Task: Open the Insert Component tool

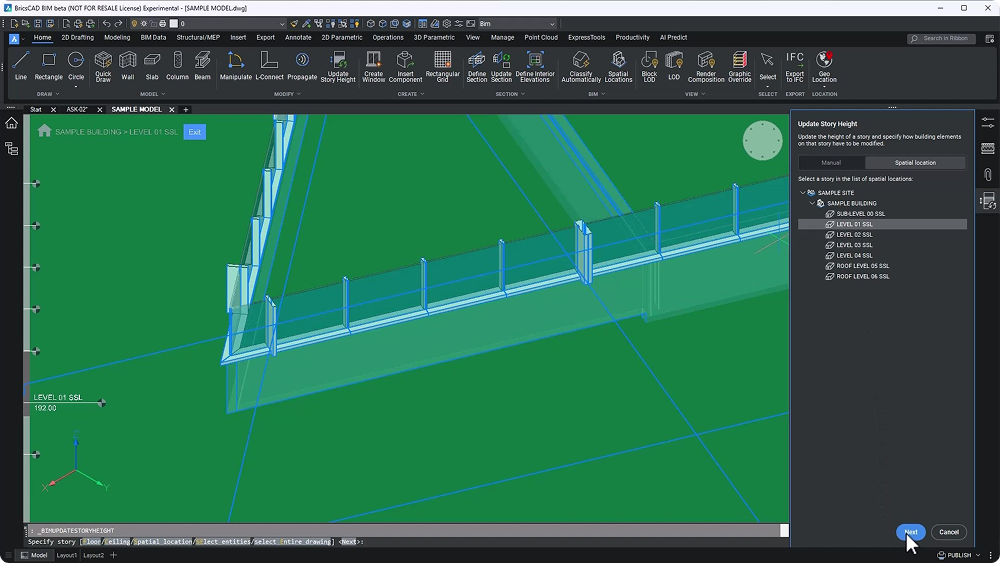Action: coord(405,66)
